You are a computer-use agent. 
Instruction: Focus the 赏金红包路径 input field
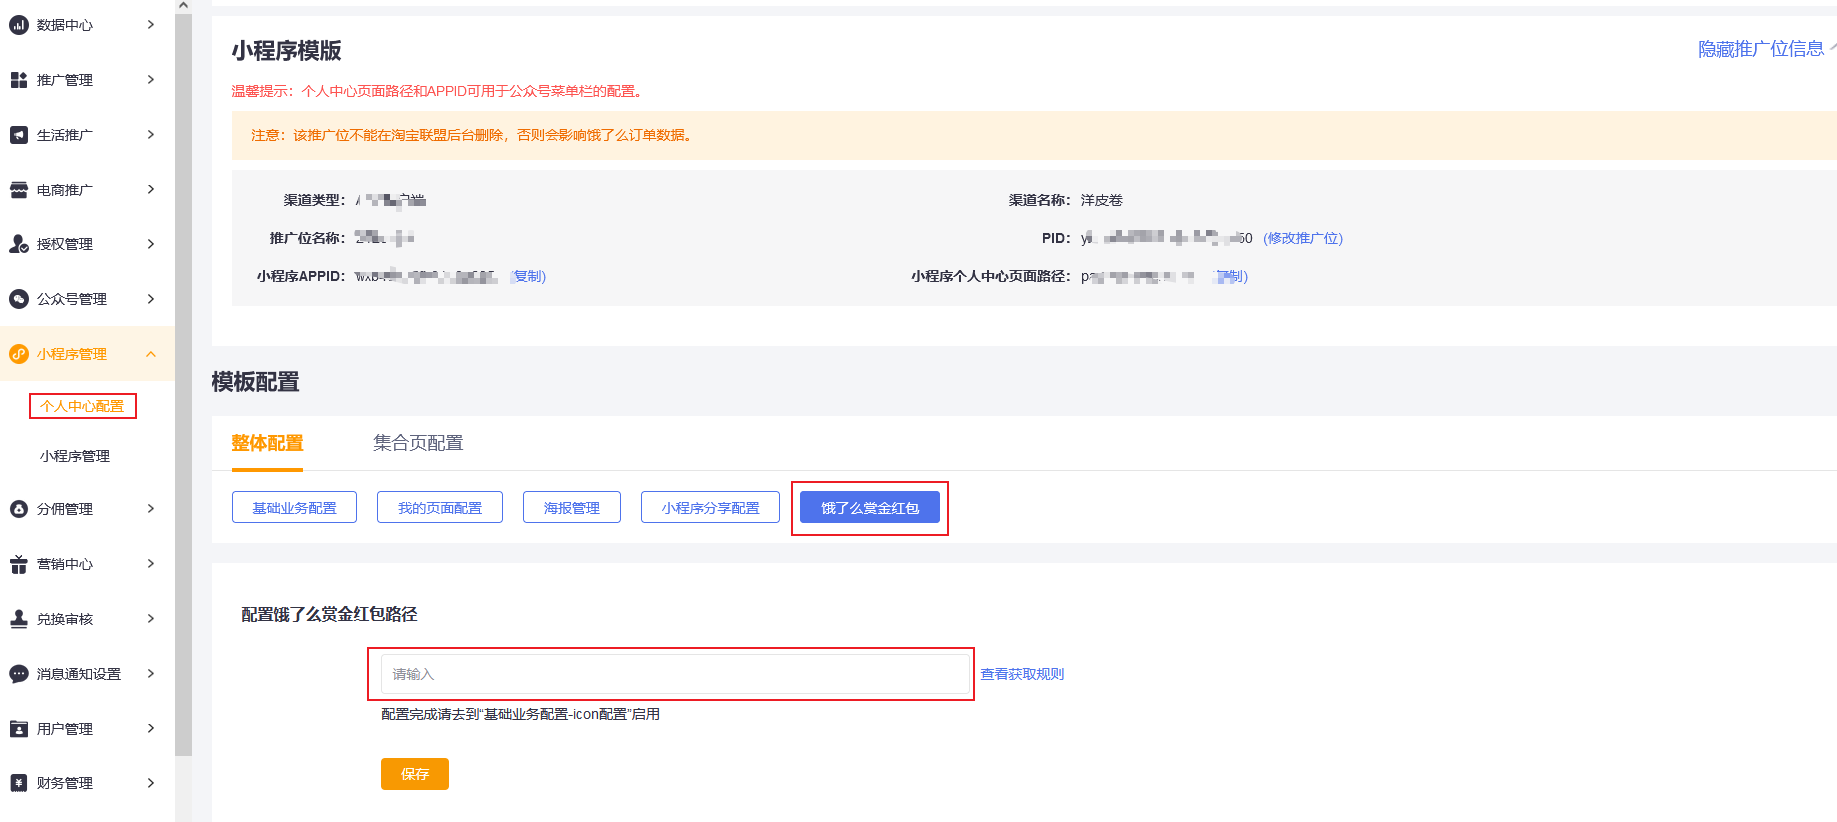click(675, 674)
